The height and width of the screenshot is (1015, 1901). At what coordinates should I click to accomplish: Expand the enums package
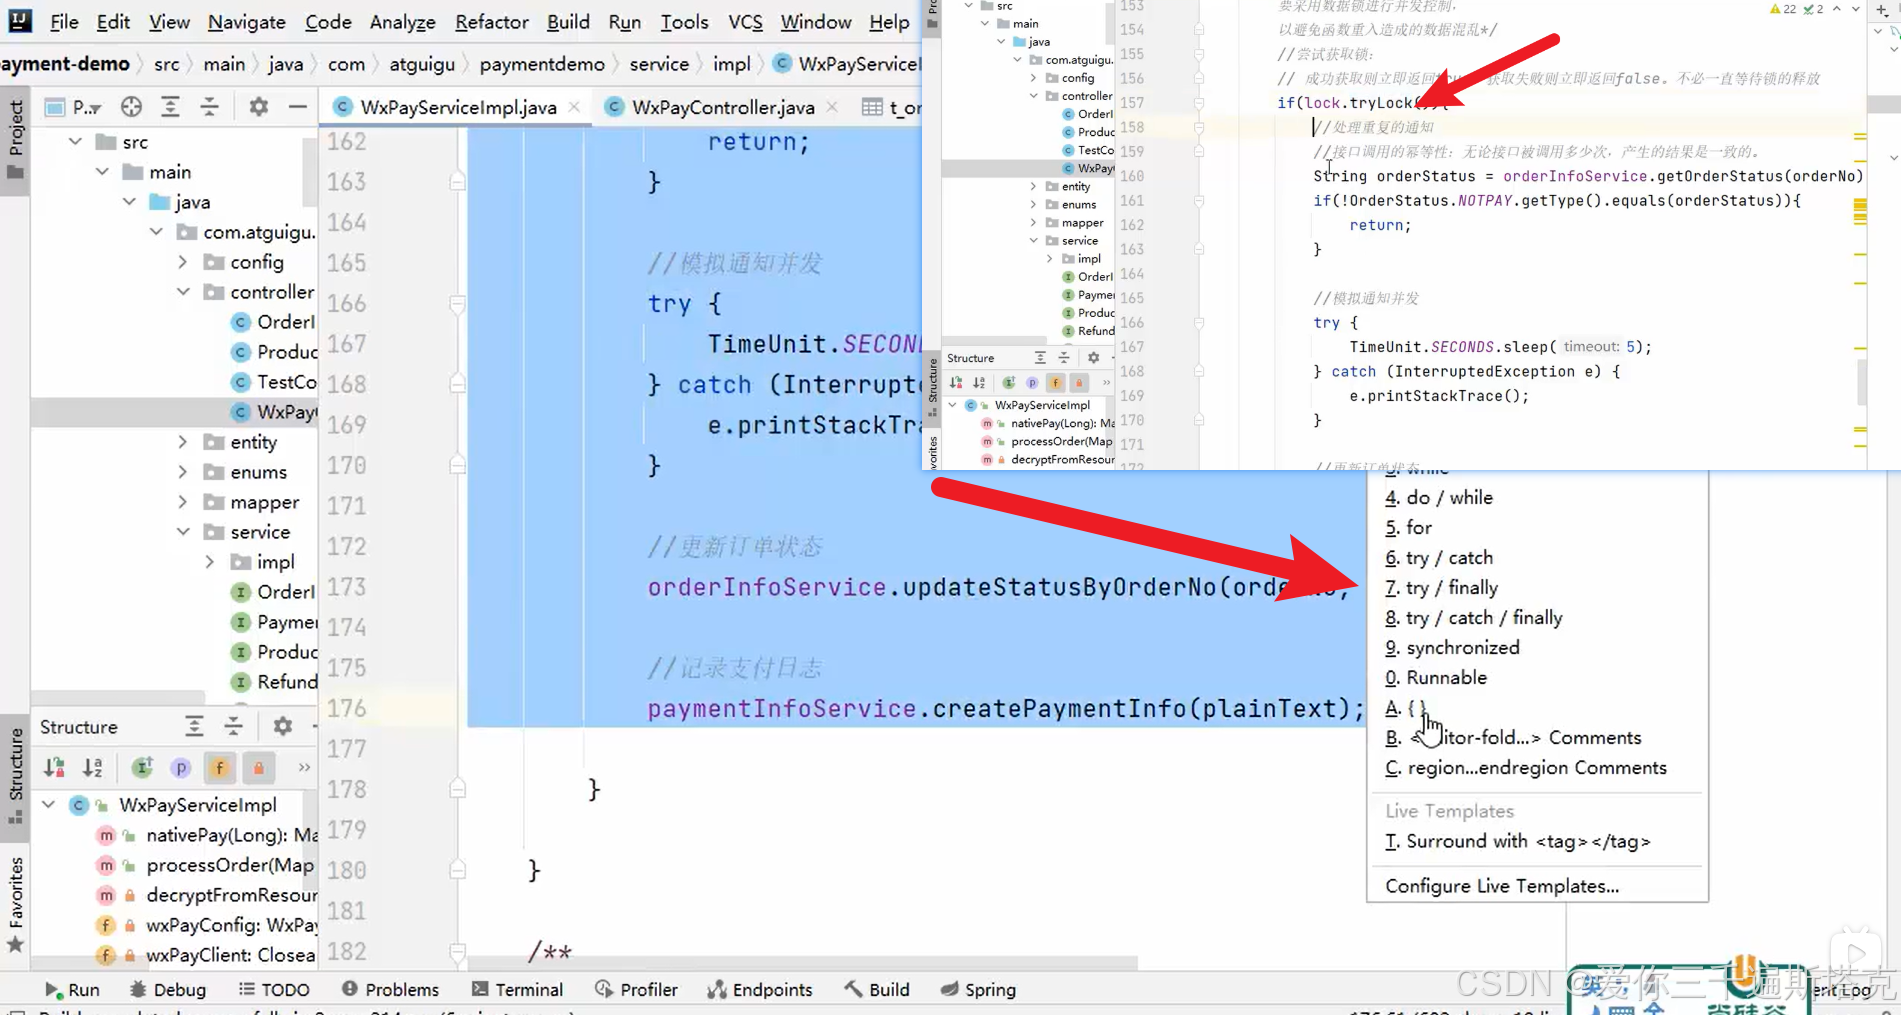pos(183,472)
